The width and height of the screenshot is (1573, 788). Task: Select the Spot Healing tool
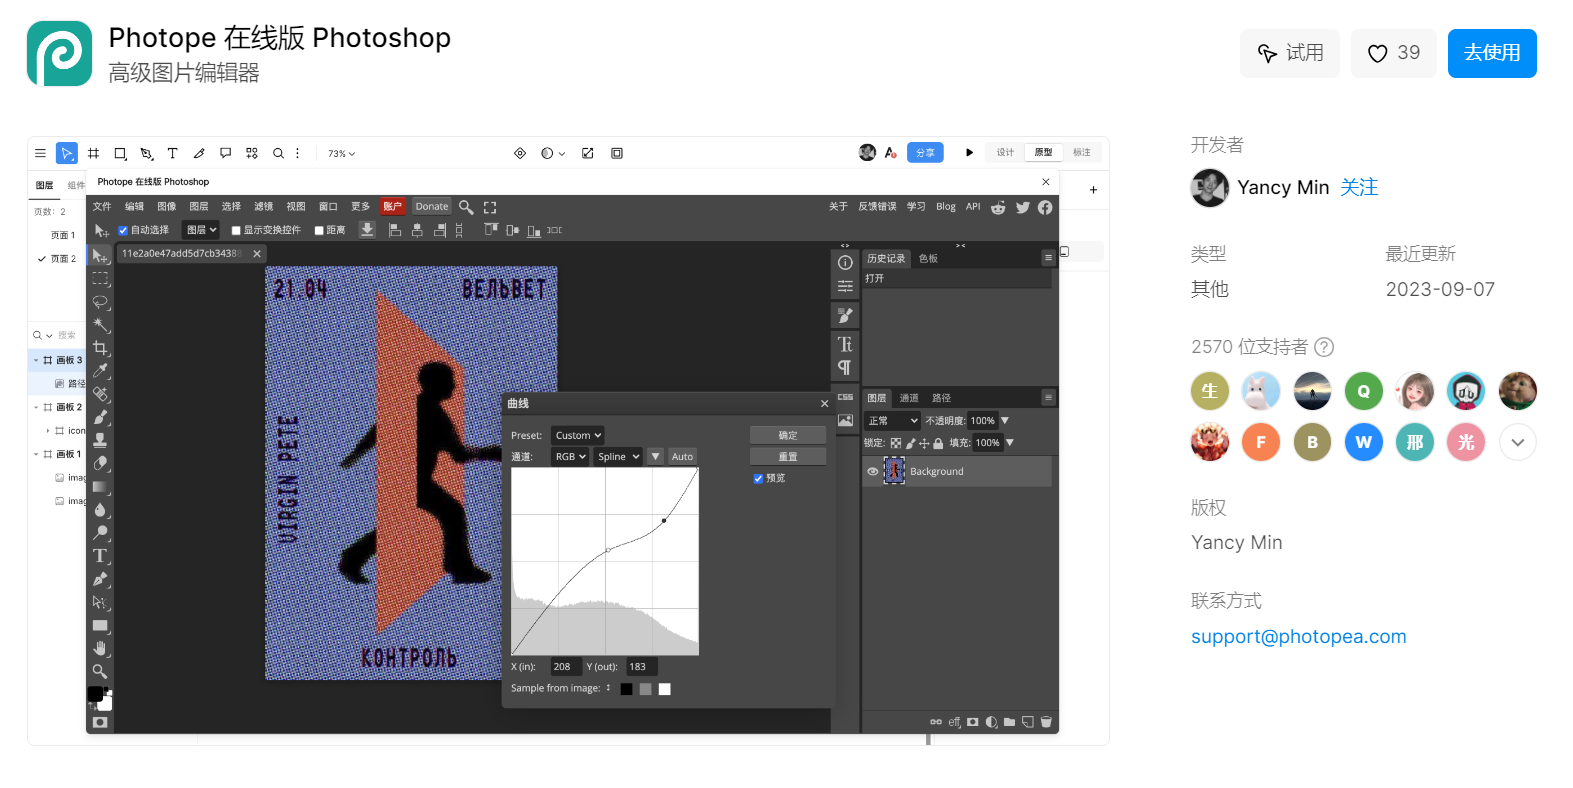tap(100, 394)
